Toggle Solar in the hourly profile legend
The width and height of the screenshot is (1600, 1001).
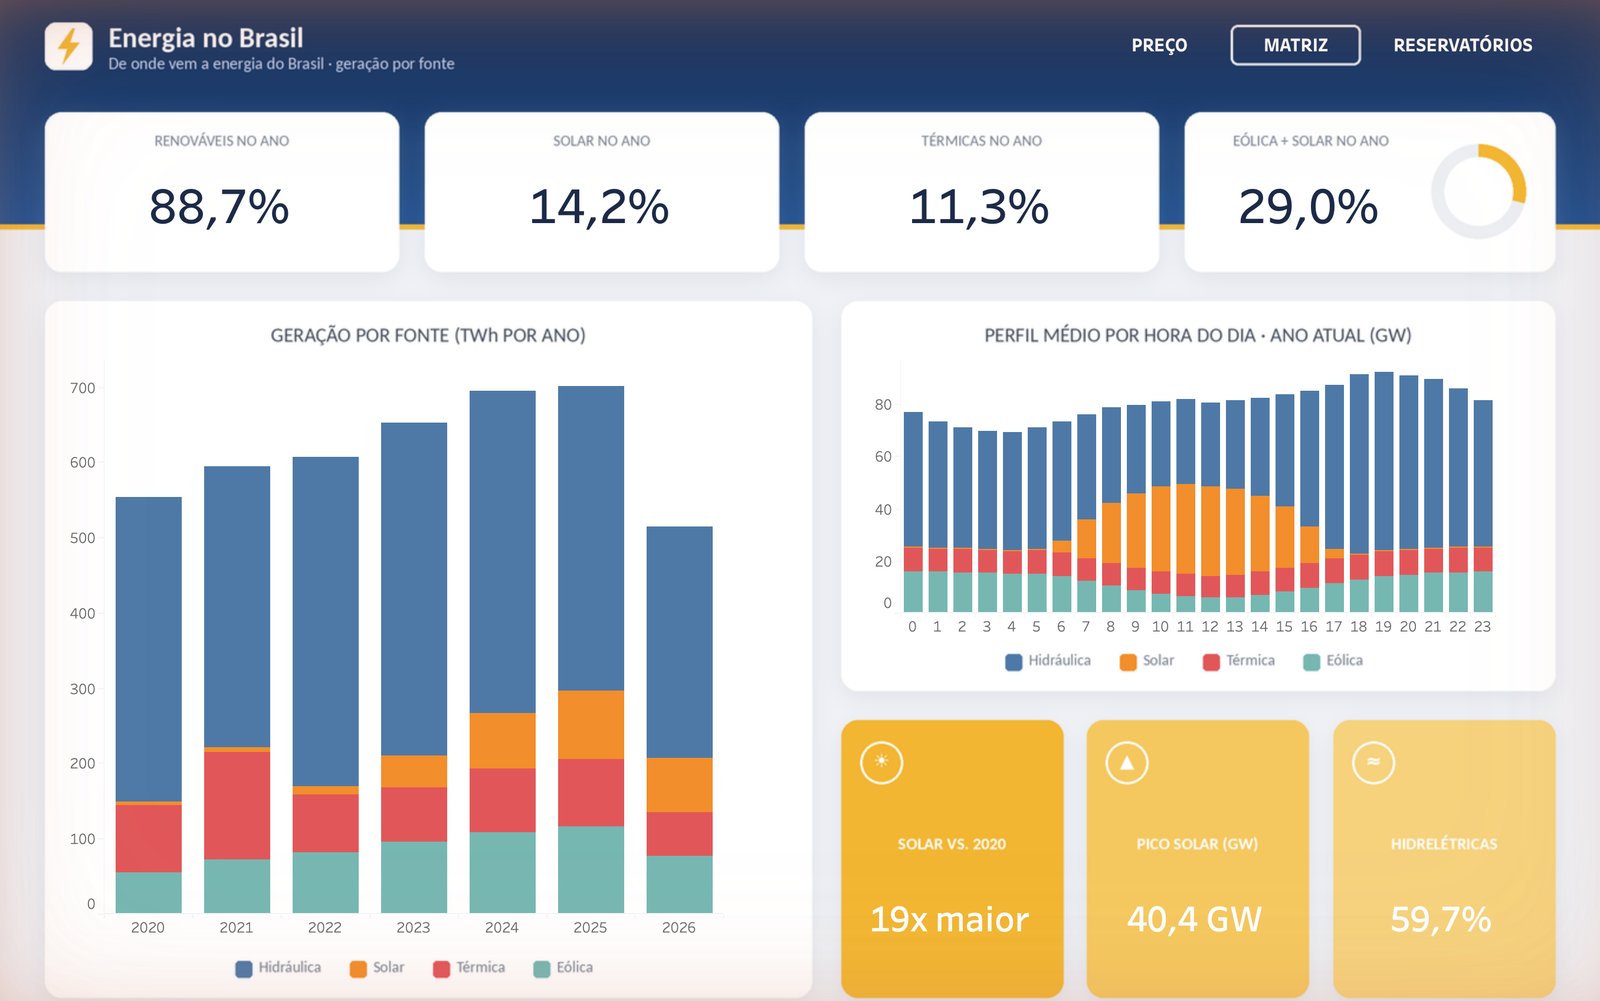[x=1147, y=661]
